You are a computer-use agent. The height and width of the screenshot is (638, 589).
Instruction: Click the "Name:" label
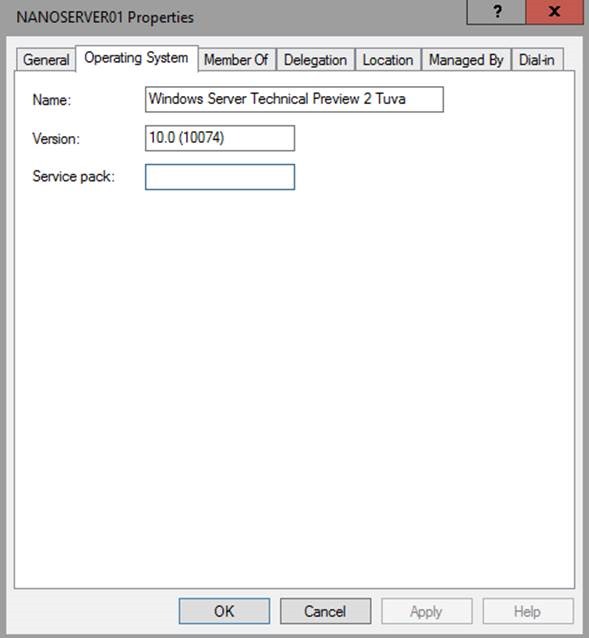click(x=52, y=100)
